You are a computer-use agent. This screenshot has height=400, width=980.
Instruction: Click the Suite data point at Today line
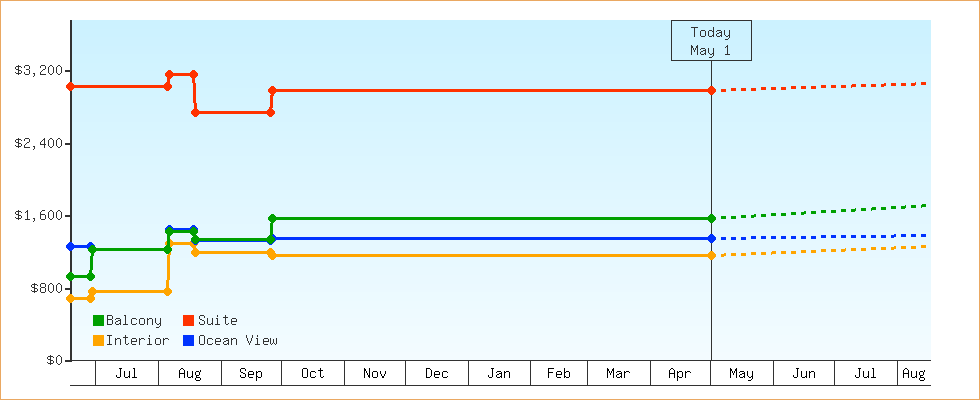711,91
